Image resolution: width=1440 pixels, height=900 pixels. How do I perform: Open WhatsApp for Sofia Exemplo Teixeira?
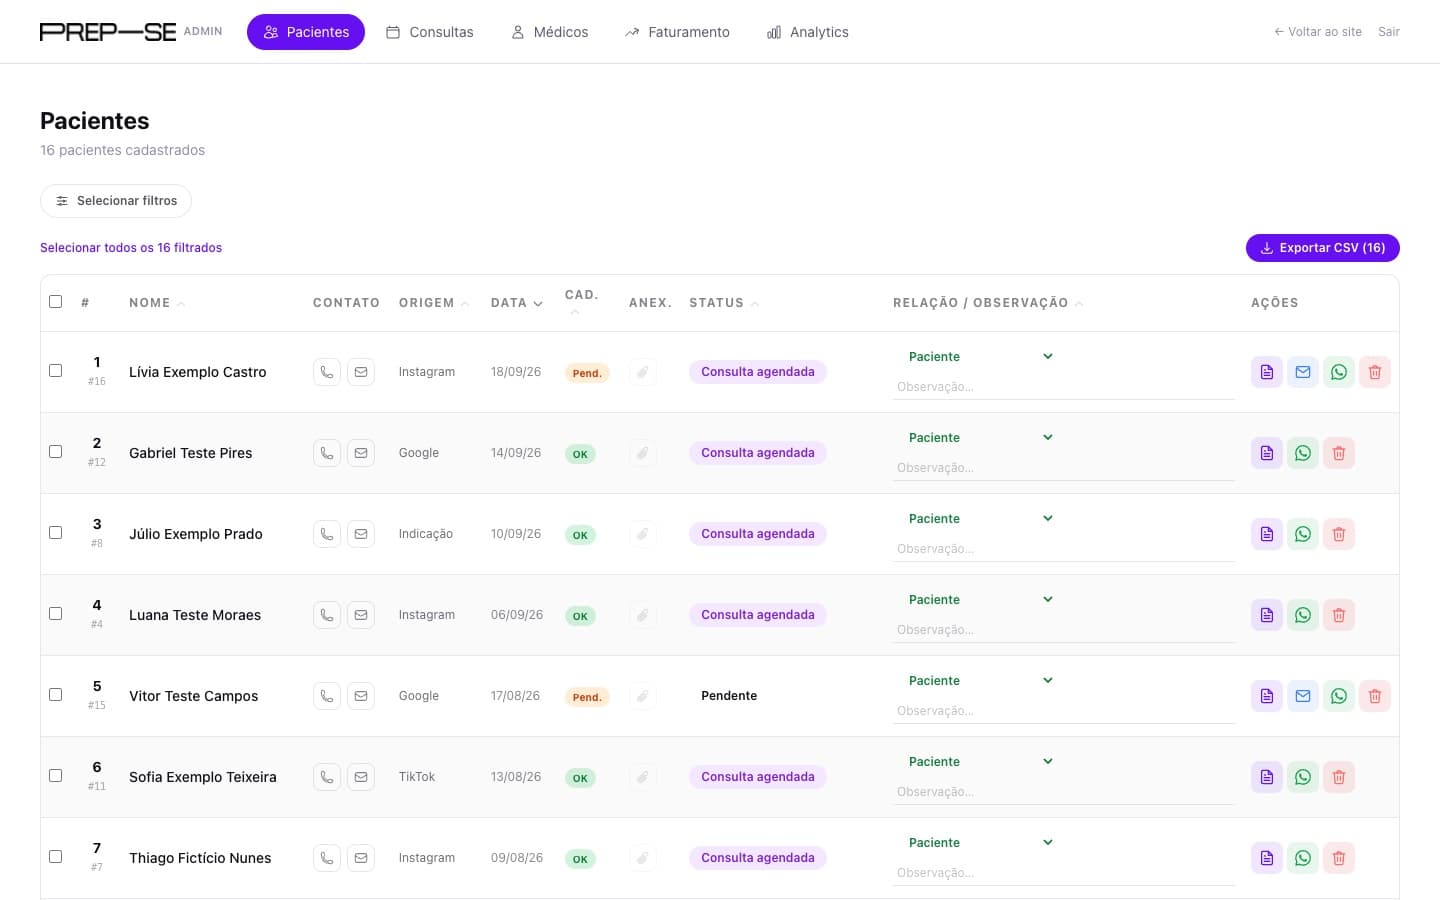[1303, 777]
